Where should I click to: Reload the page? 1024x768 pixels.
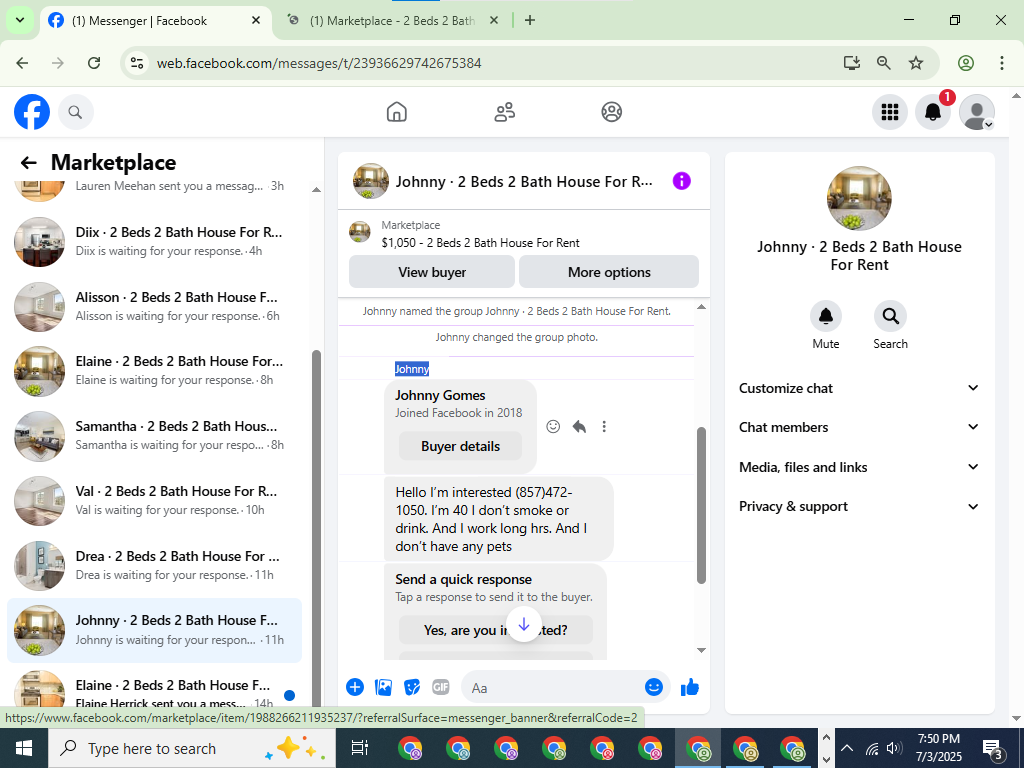(94, 63)
